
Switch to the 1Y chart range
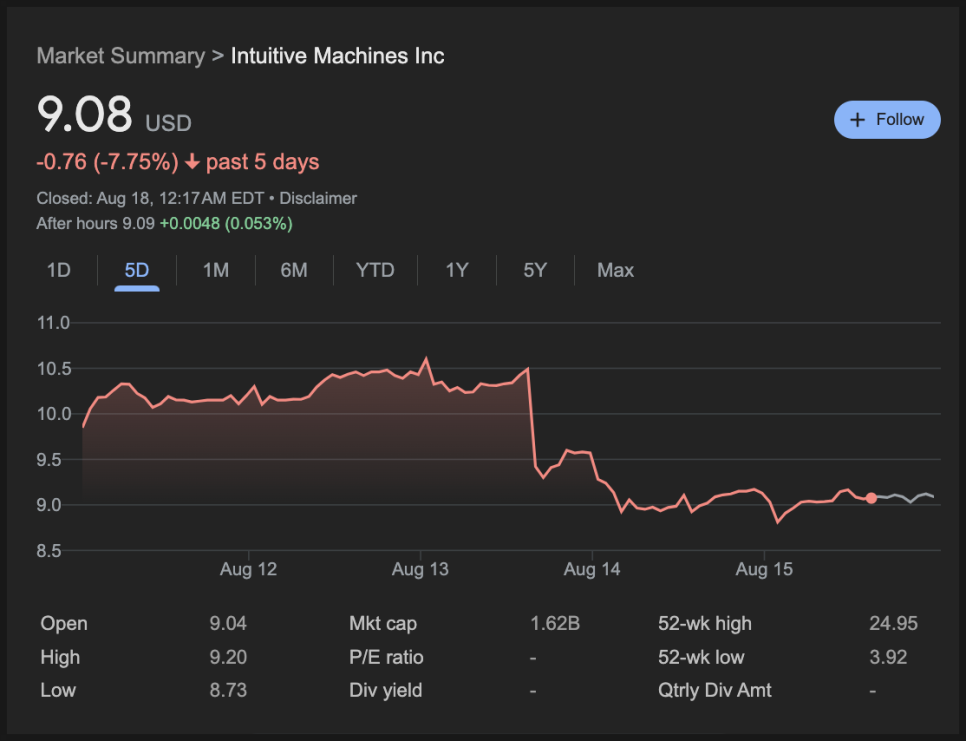[457, 270]
